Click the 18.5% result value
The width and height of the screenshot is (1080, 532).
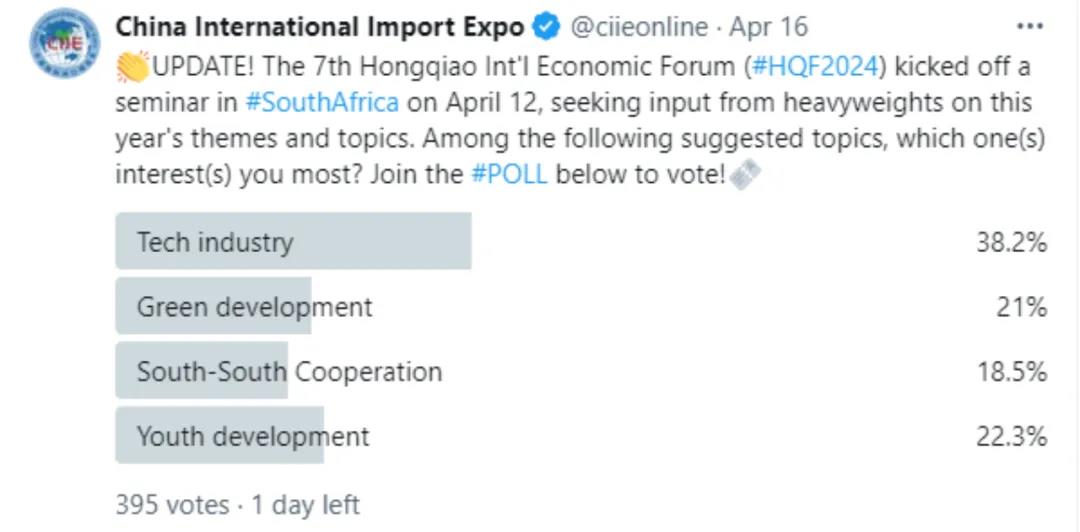pos(1012,371)
